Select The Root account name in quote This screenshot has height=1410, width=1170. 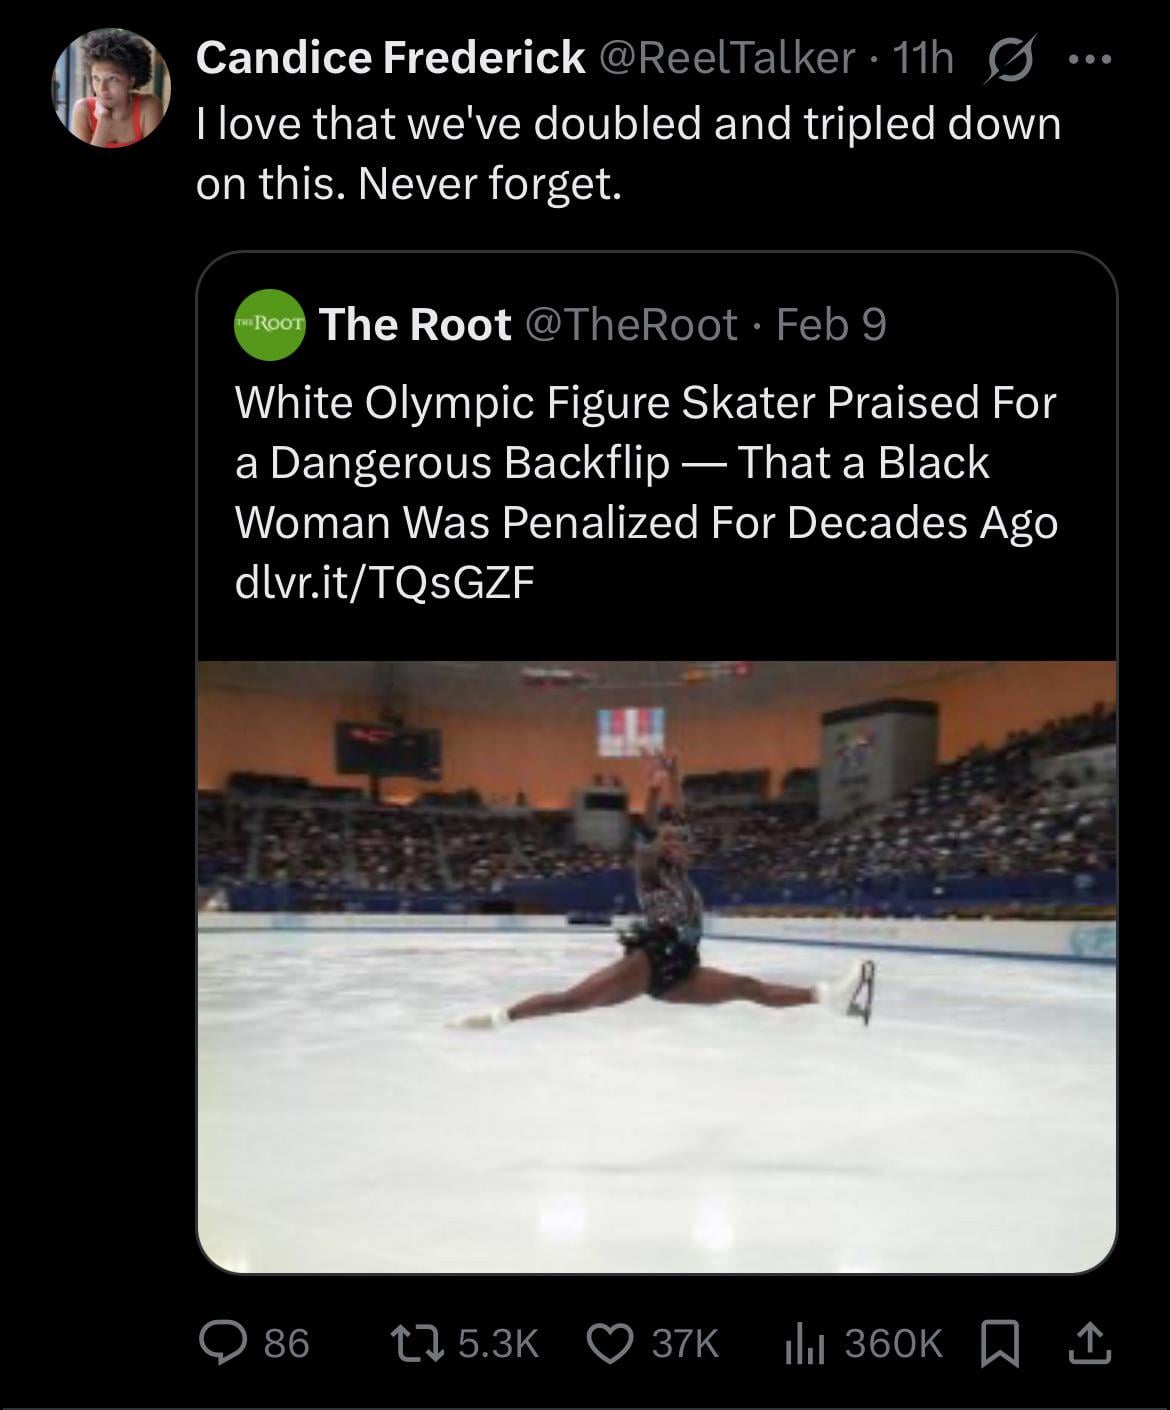coord(415,324)
